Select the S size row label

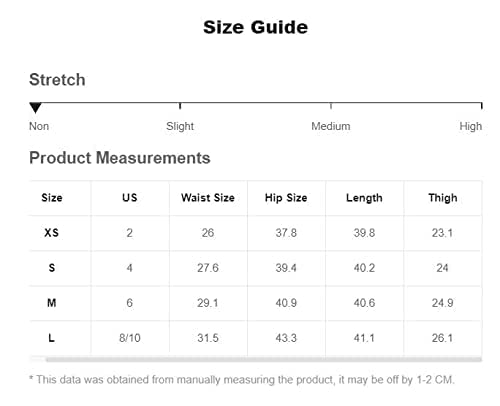tap(52, 268)
